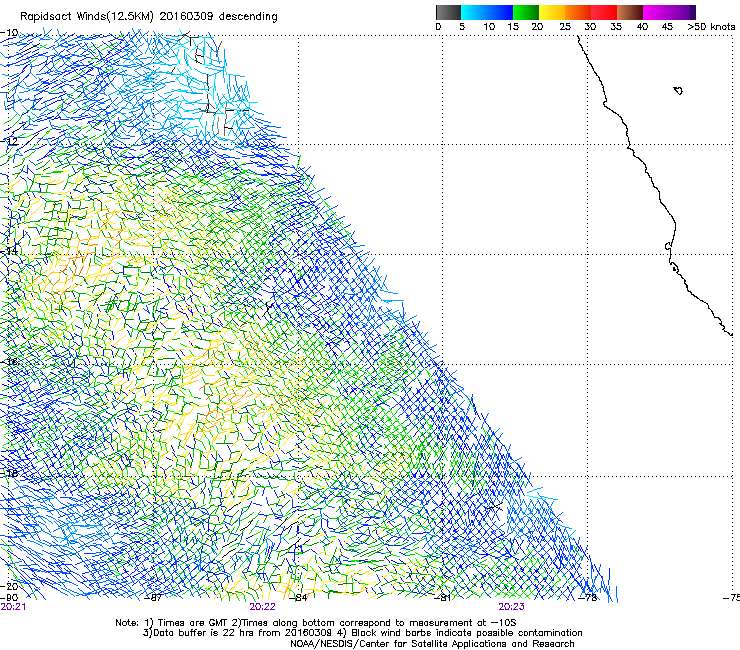740x650 pixels.
Task: Click the brown 35-40 knots color segment
Action: coord(630,12)
